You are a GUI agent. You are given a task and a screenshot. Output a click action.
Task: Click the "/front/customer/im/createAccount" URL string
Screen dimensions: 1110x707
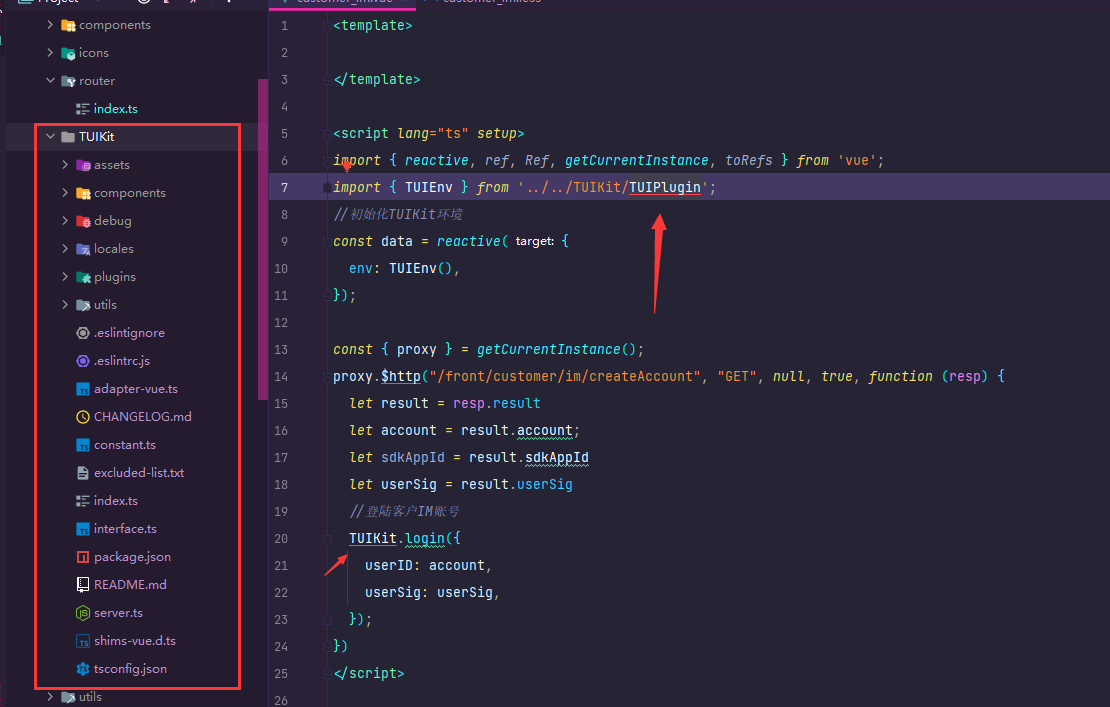tap(564, 377)
